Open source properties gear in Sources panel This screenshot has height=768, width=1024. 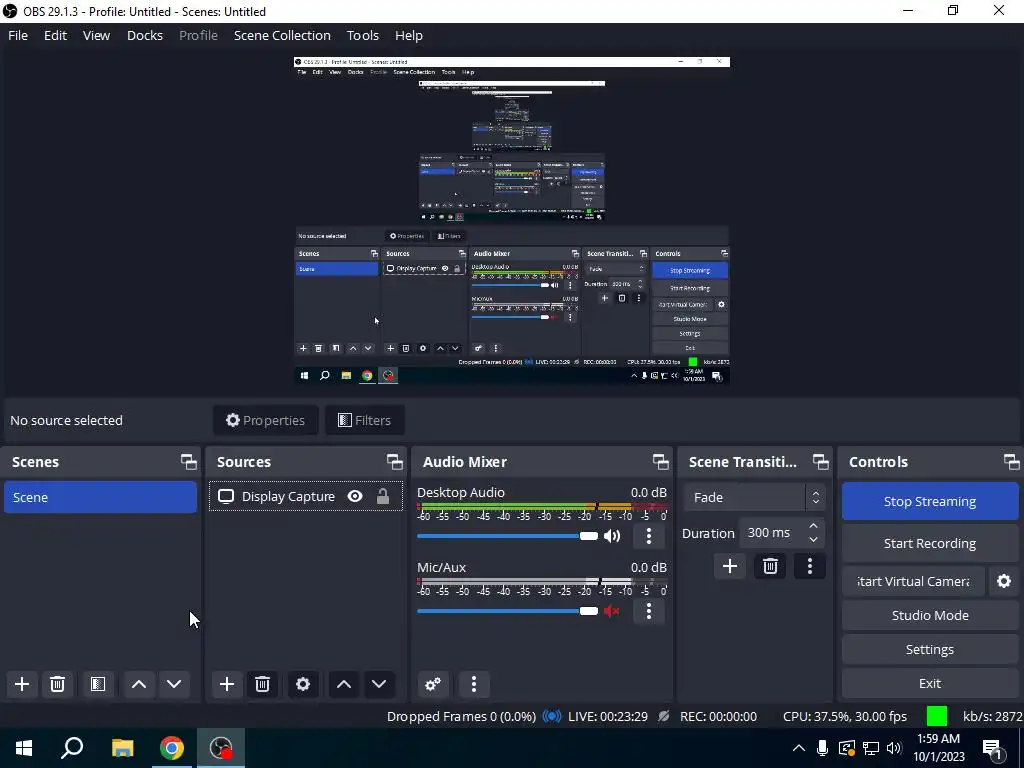pyautogui.click(x=303, y=684)
